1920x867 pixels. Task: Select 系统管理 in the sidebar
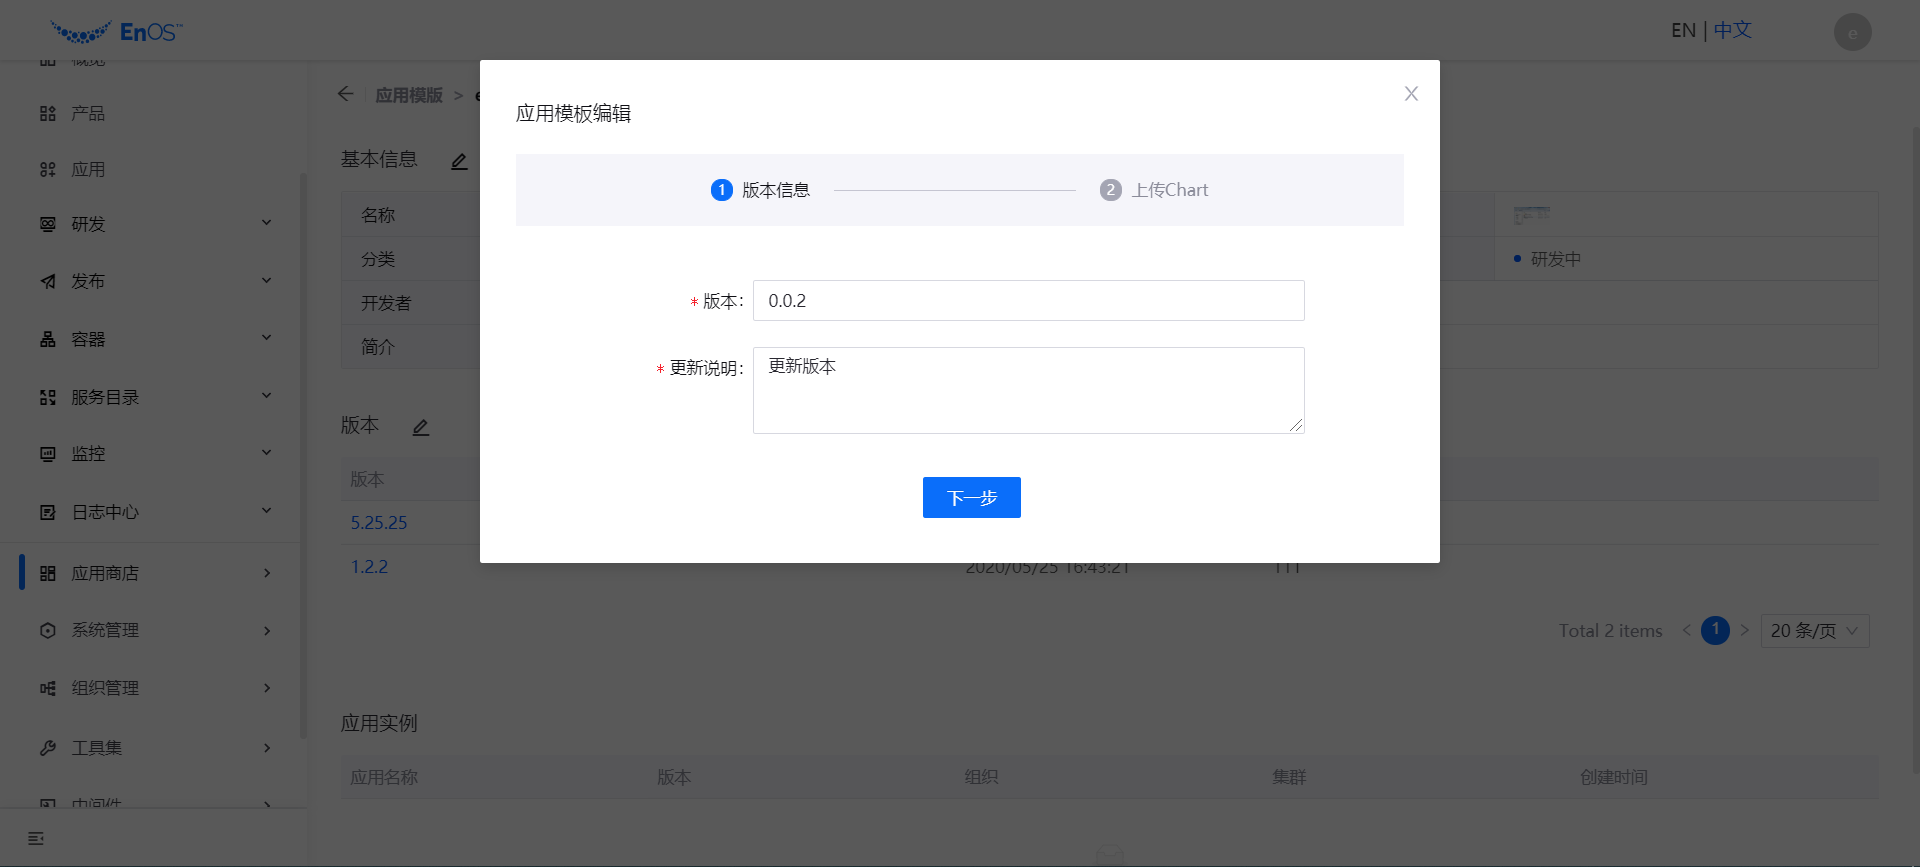pos(105,630)
